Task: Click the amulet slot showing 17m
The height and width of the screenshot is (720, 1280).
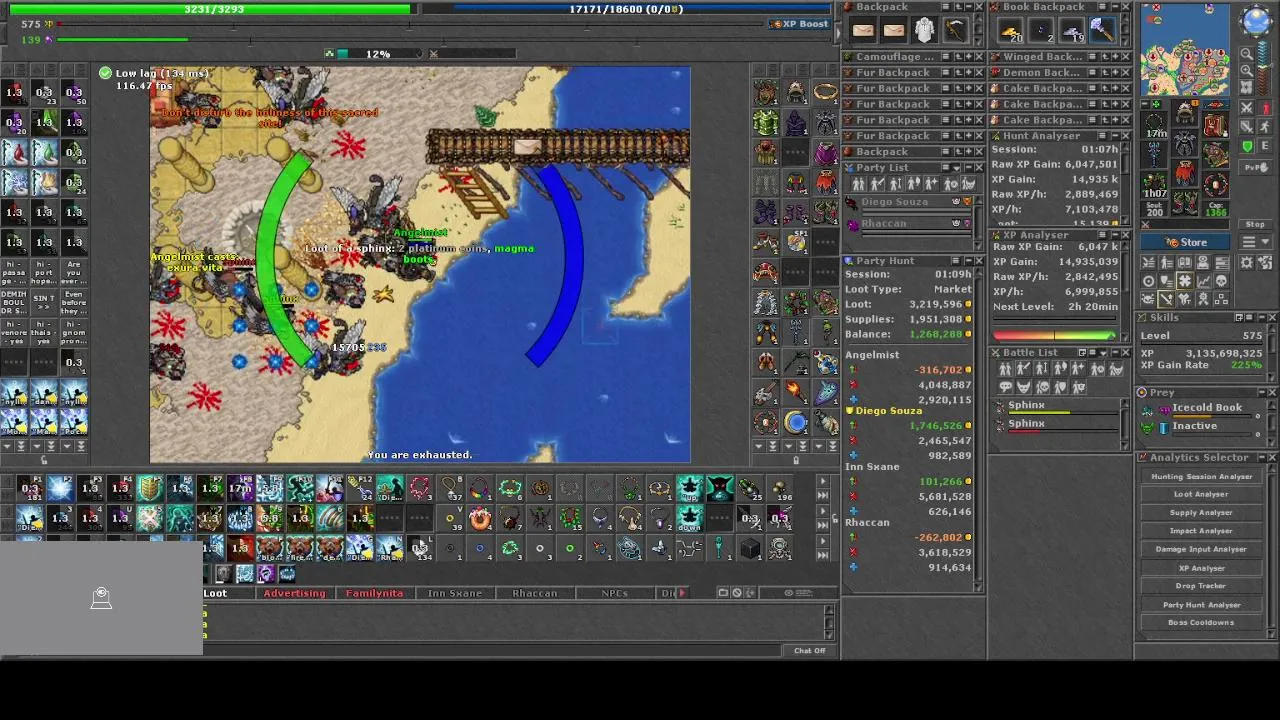Action: click(x=1156, y=125)
